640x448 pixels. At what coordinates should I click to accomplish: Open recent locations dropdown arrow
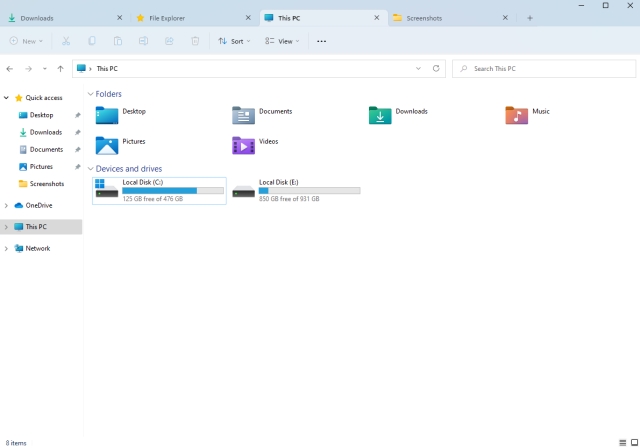point(44,69)
